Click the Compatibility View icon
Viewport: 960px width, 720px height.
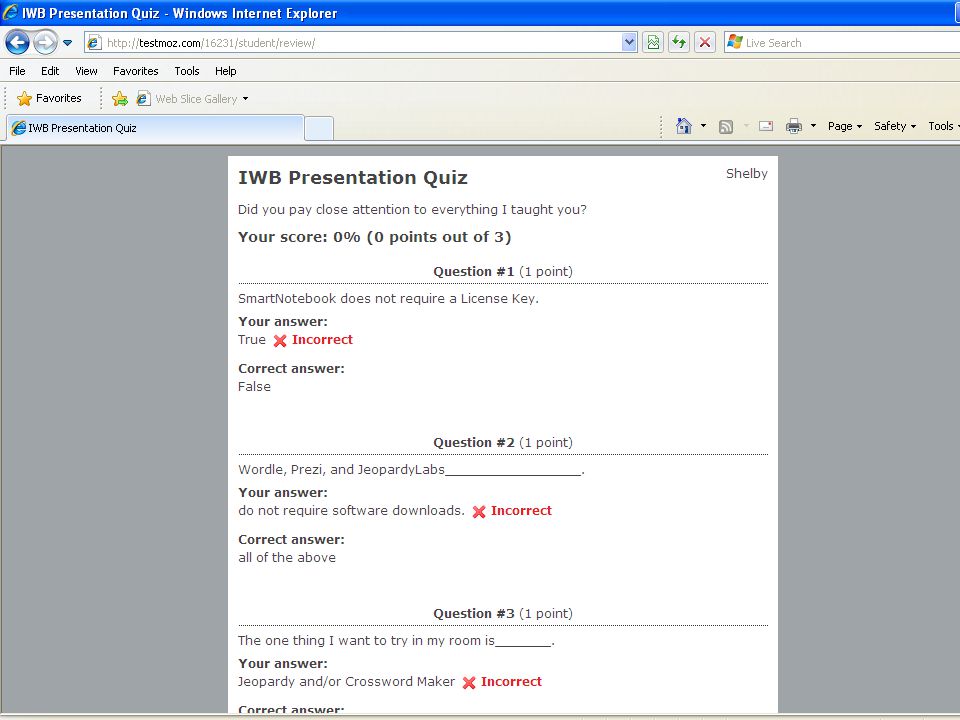pos(653,43)
